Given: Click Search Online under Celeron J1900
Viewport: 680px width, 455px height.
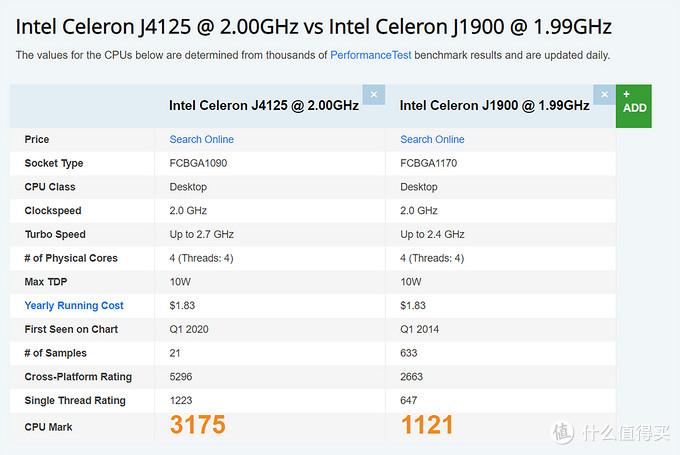Looking at the screenshot, I should (x=432, y=139).
